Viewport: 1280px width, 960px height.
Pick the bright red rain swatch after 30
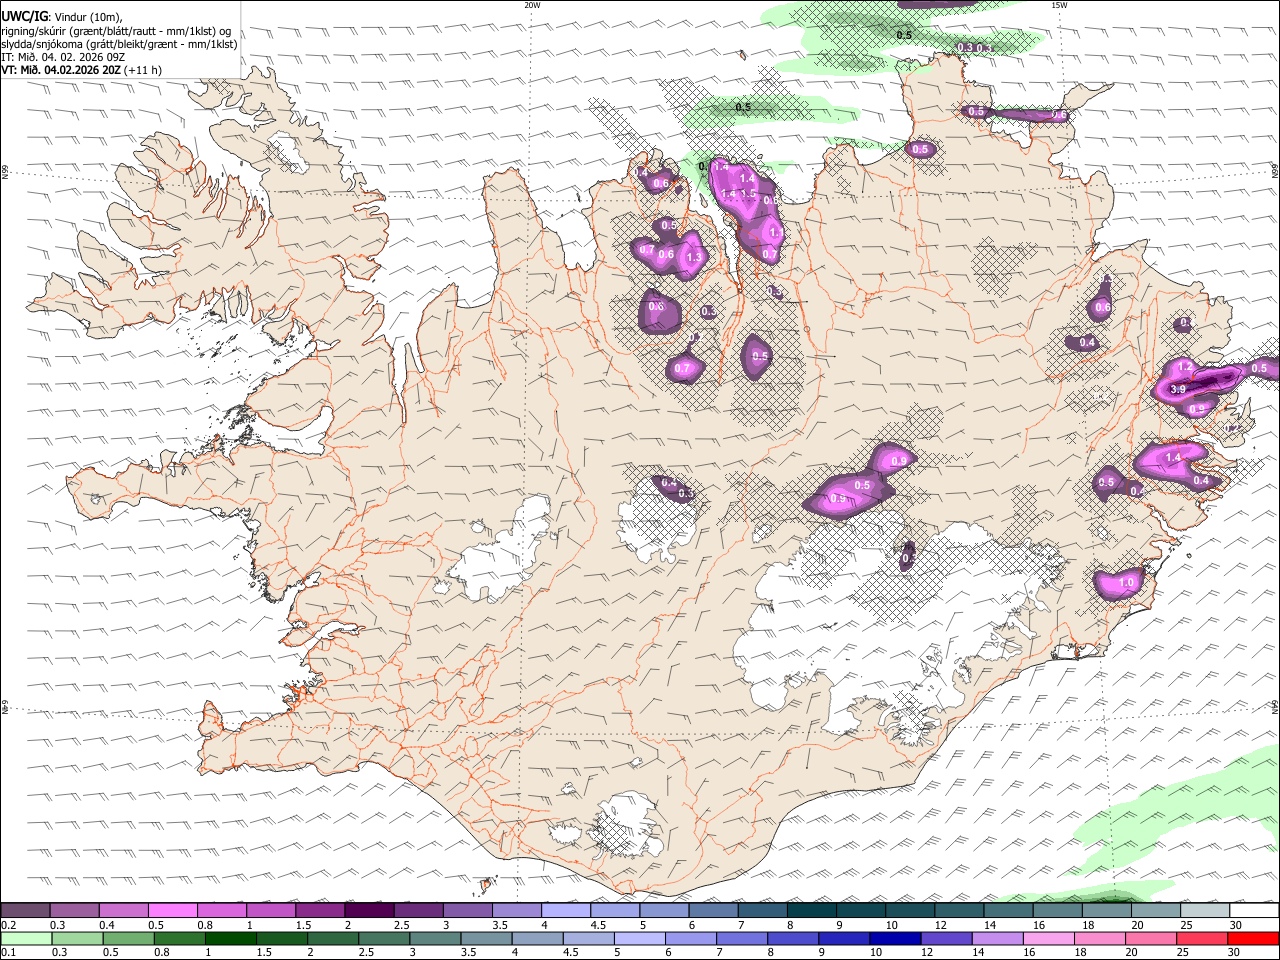[1253, 939]
